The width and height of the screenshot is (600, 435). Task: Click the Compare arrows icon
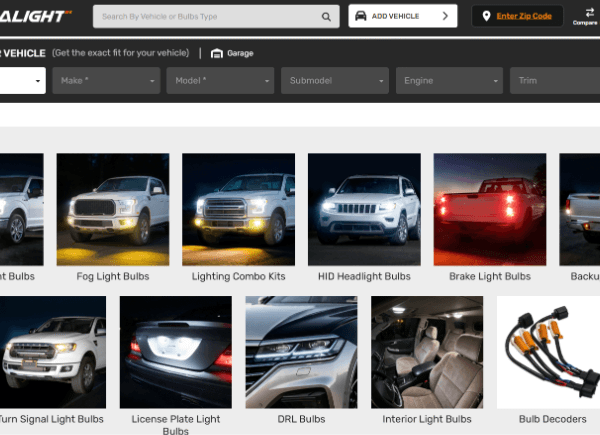[x=590, y=13]
